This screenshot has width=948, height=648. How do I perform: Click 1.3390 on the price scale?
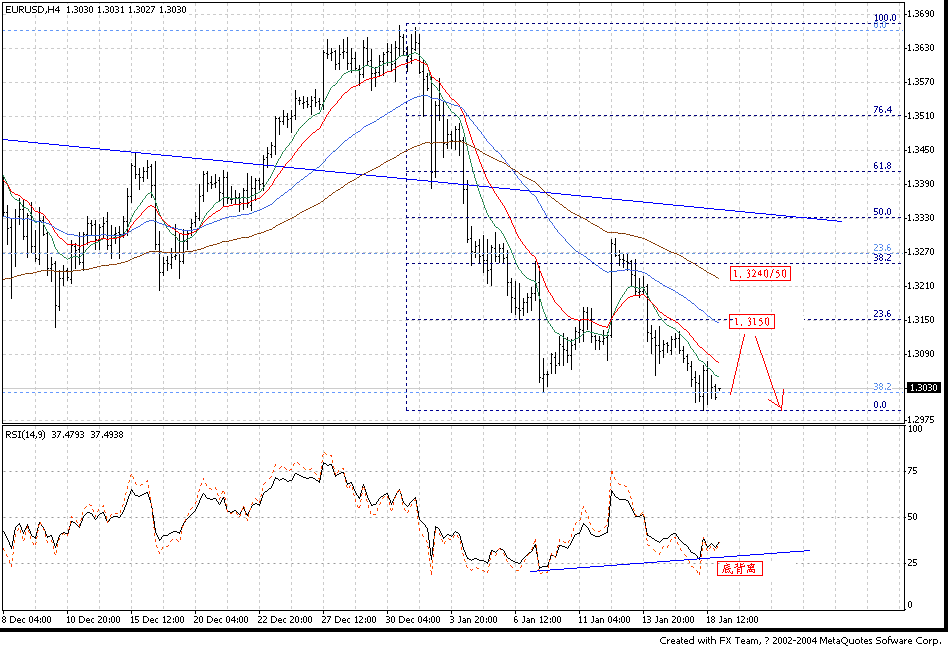pos(921,184)
